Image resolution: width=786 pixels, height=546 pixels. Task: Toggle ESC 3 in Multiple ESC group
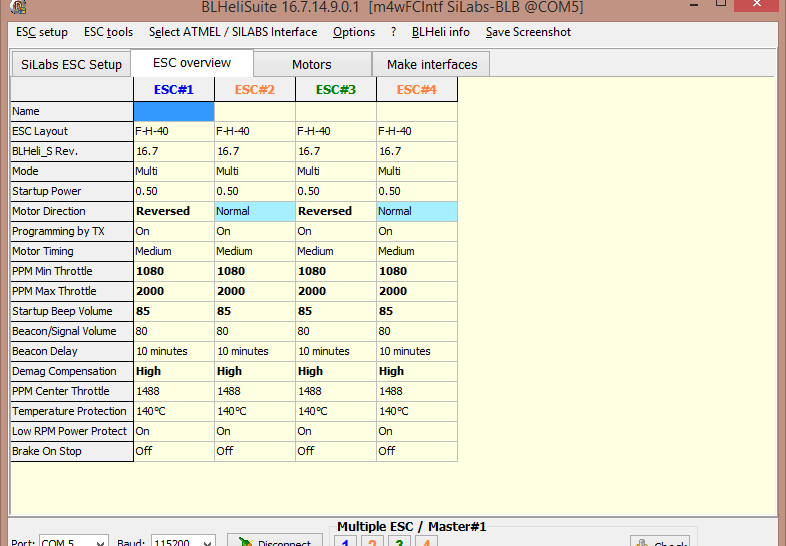[x=399, y=541]
